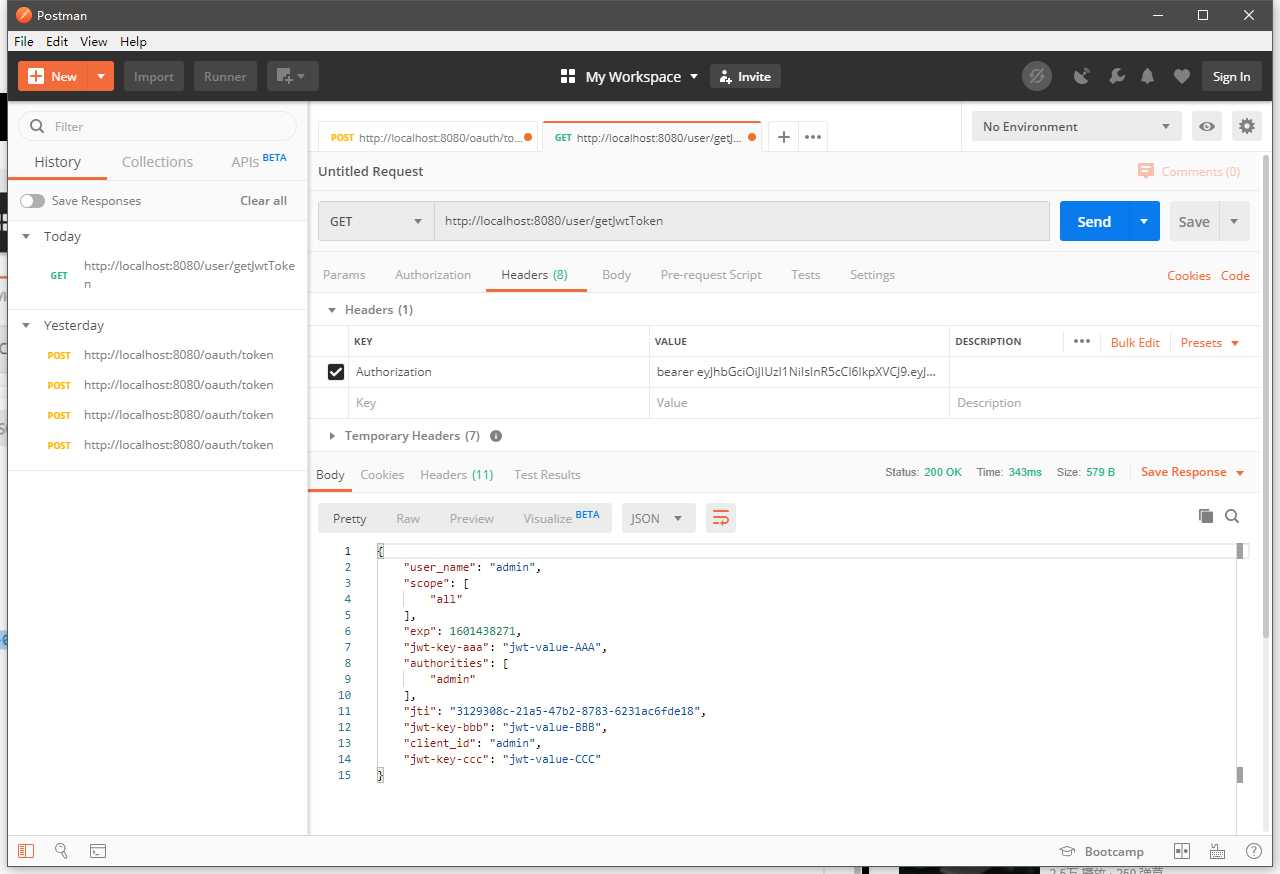Collapse the Headers (1) section
The width and height of the screenshot is (1280, 874).
pyautogui.click(x=333, y=310)
